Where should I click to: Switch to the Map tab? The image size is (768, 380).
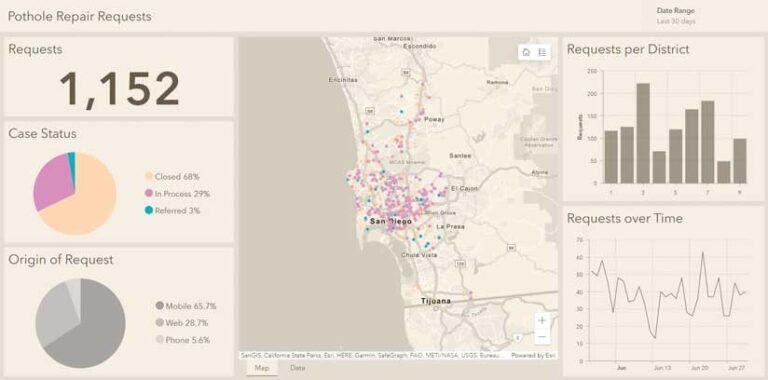(x=262, y=368)
